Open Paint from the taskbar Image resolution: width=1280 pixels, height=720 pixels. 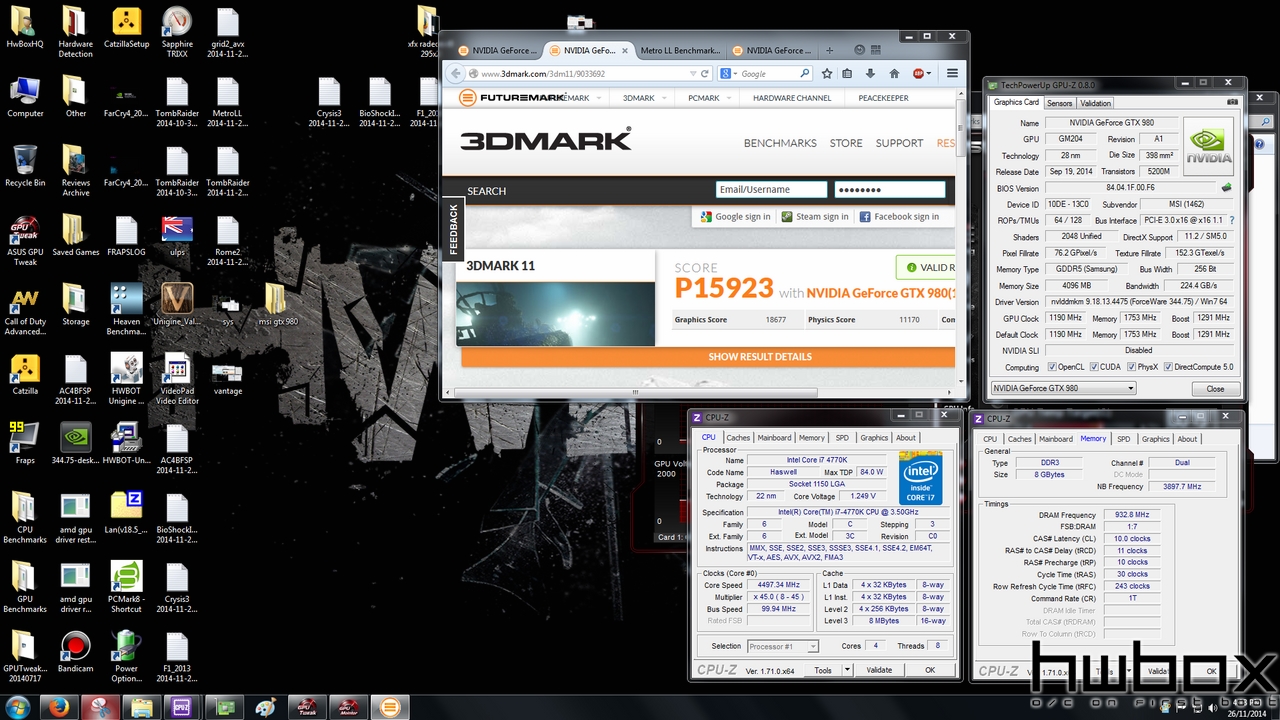265,707
